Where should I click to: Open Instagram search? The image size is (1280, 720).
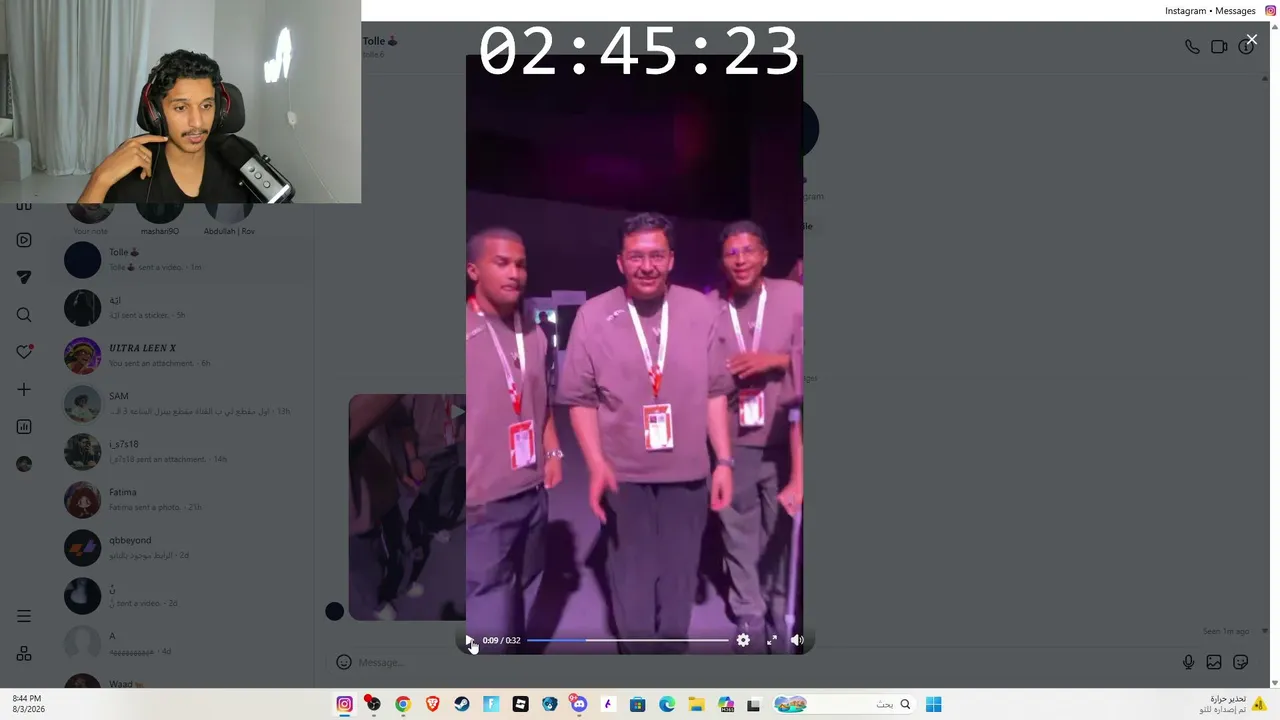click(x=24, y=315)
